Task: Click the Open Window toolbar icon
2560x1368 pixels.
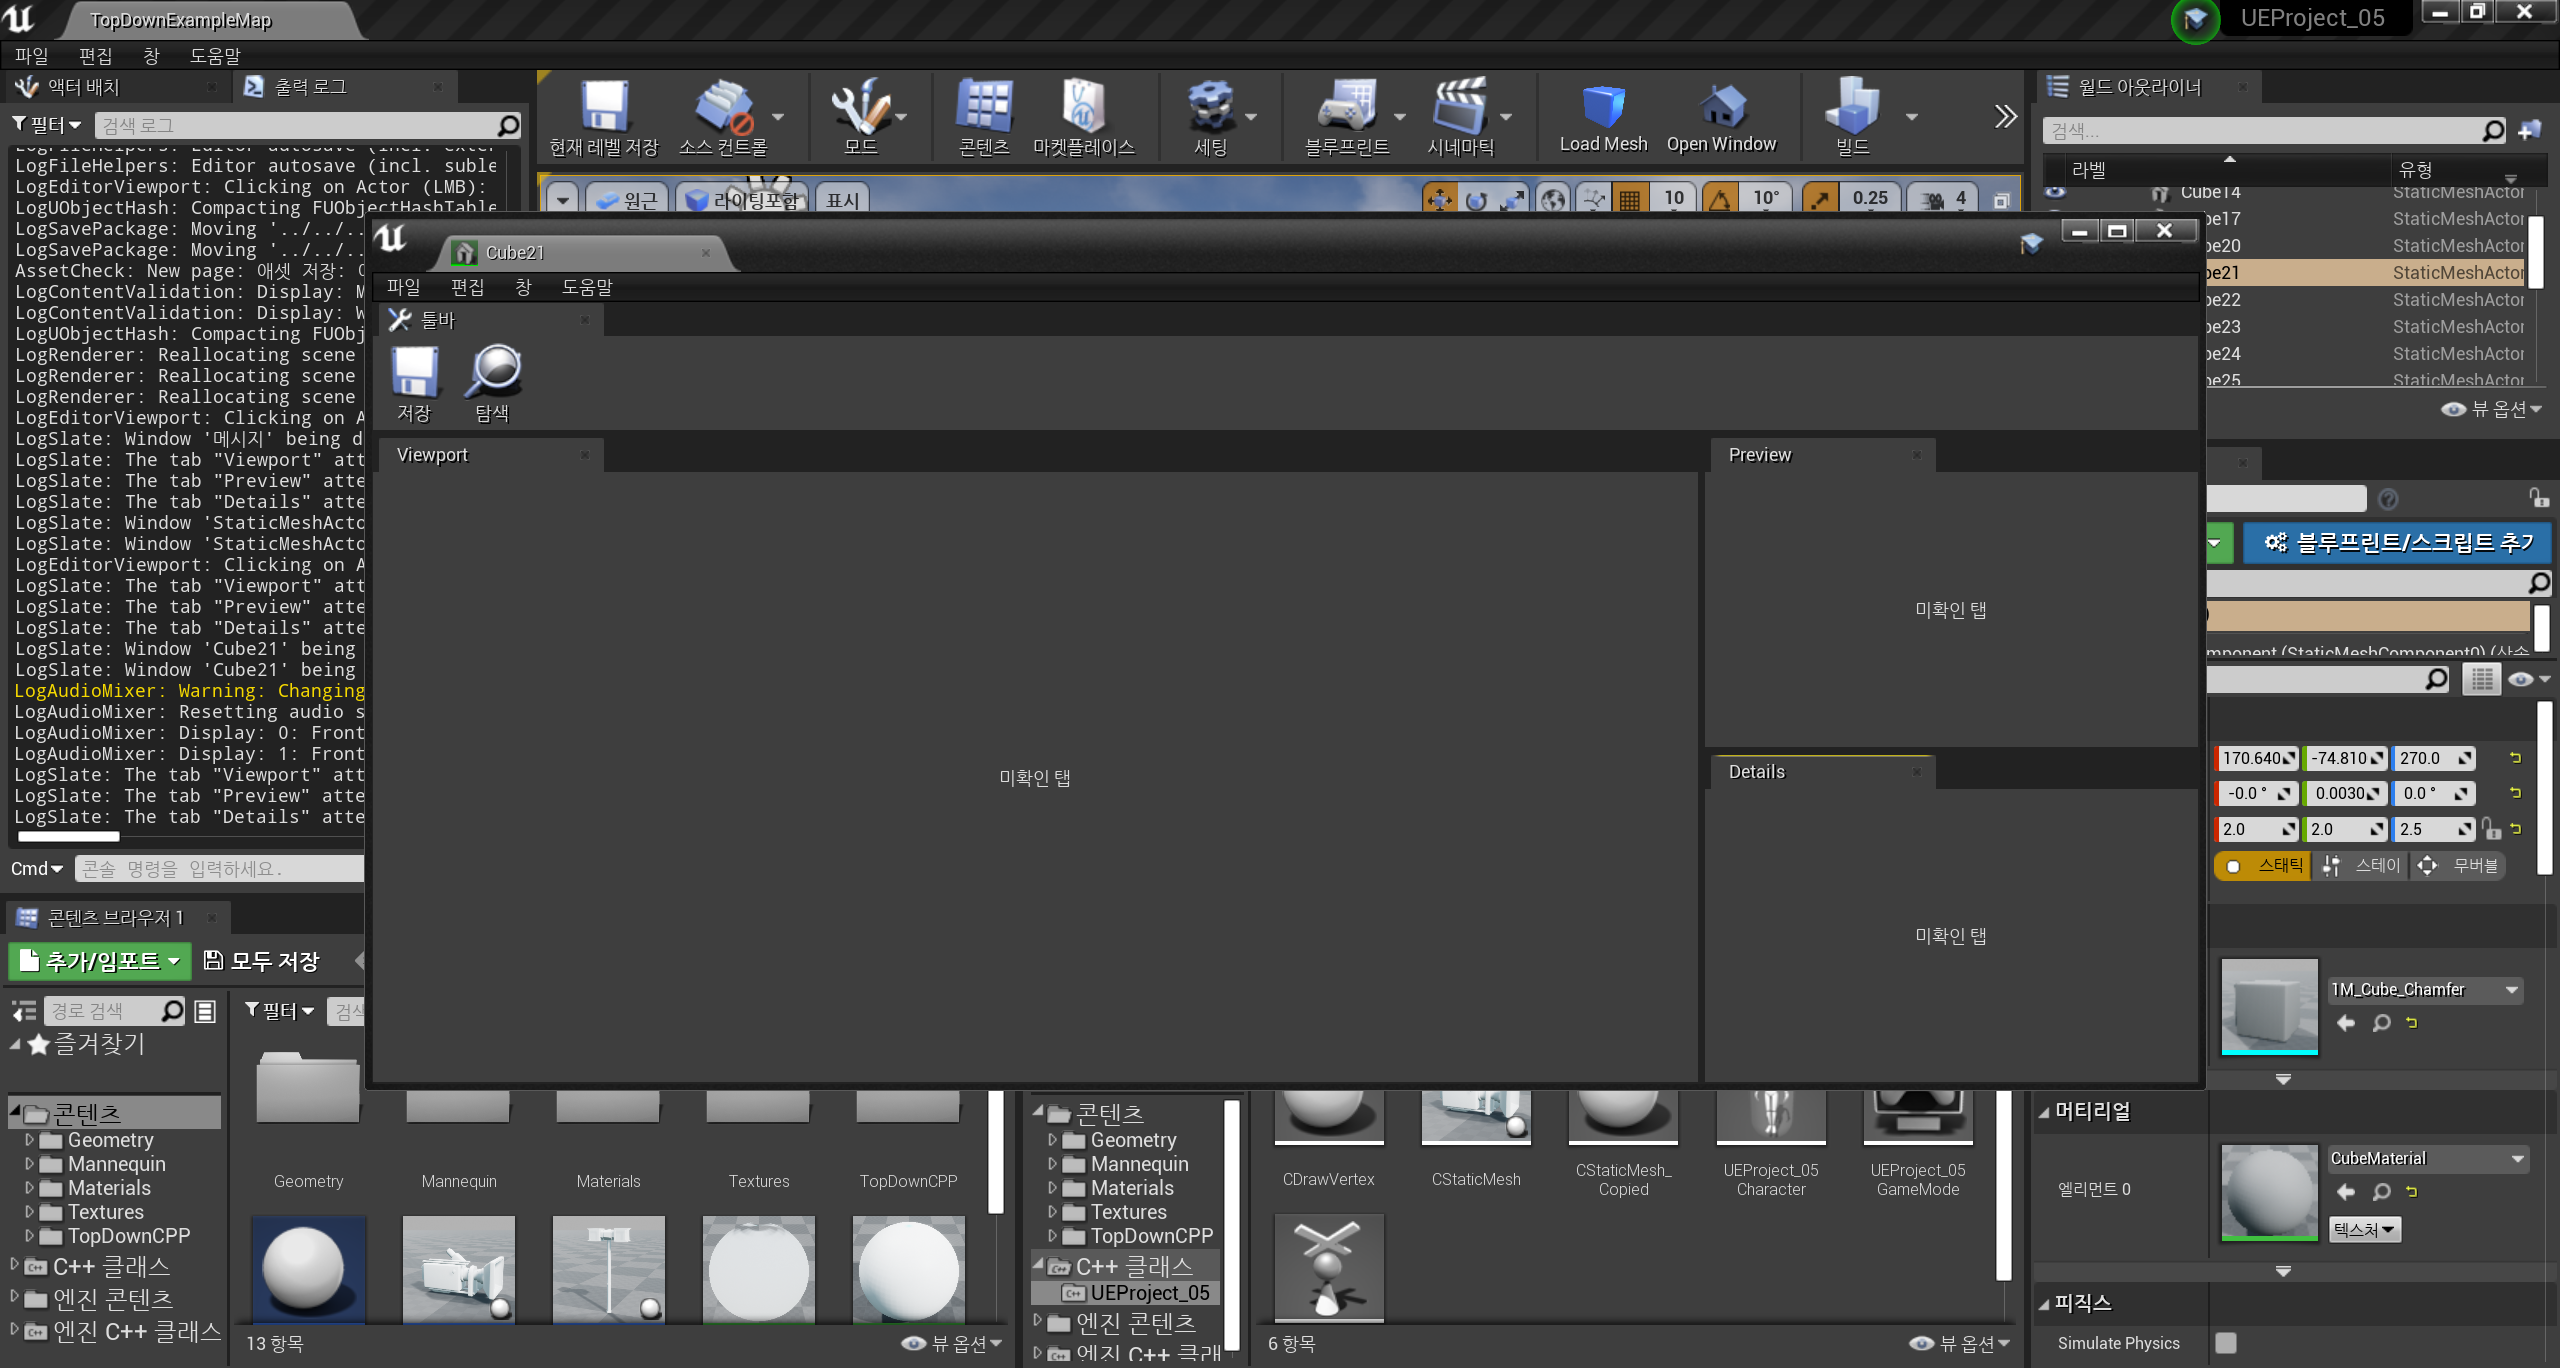Action: click(1721, 107)
